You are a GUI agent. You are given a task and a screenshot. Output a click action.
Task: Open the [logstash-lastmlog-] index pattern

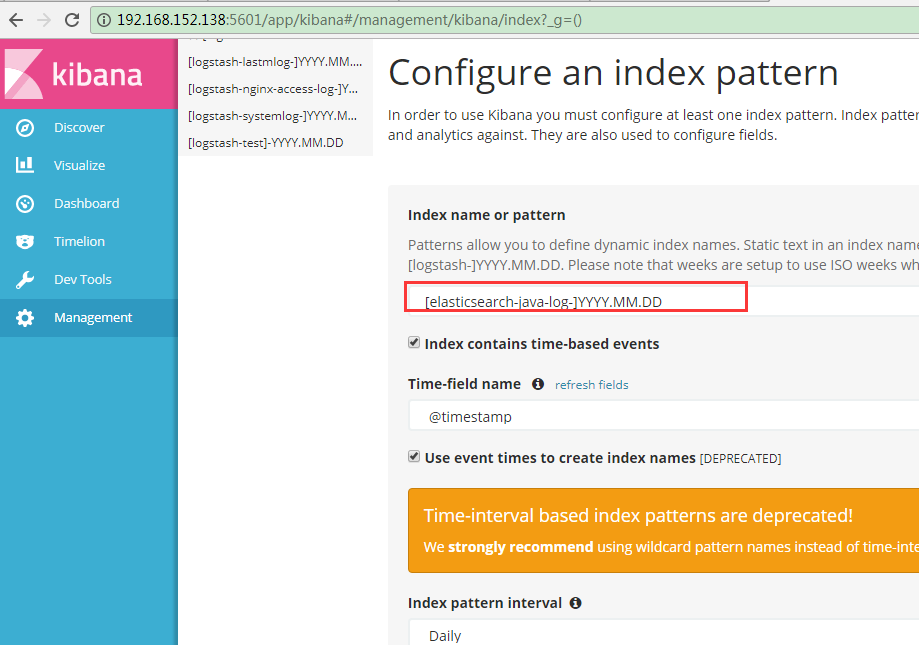pos(275,62)
